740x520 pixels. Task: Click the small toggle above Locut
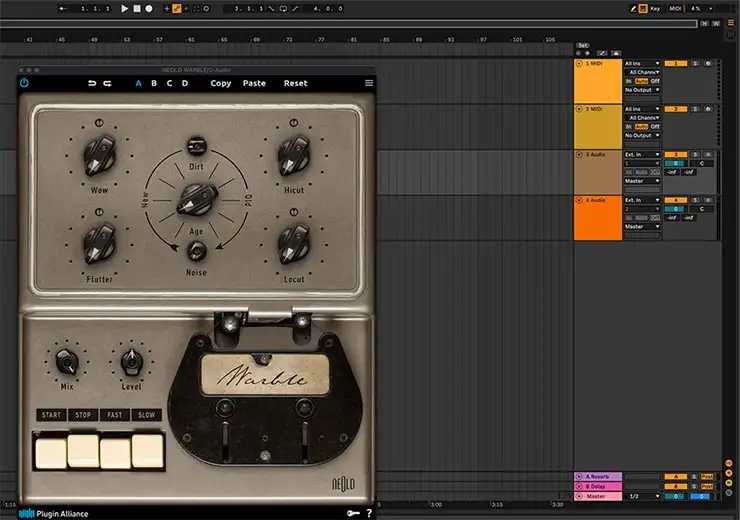coord(294,212)
